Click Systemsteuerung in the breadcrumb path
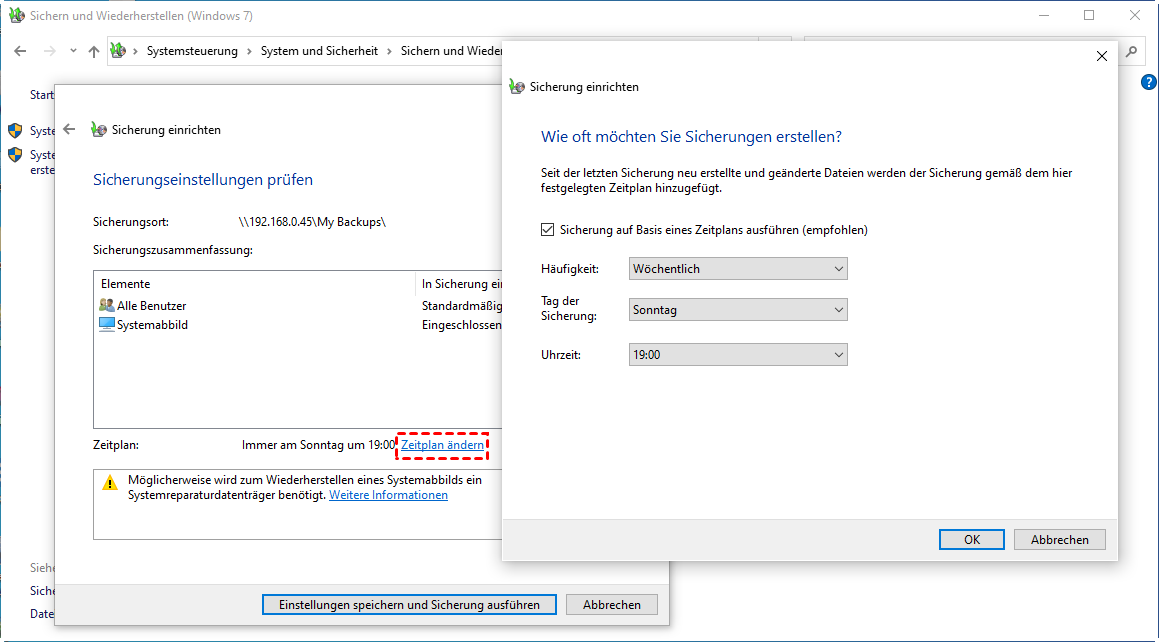The image size is (1159, 642). coord(192,51)
